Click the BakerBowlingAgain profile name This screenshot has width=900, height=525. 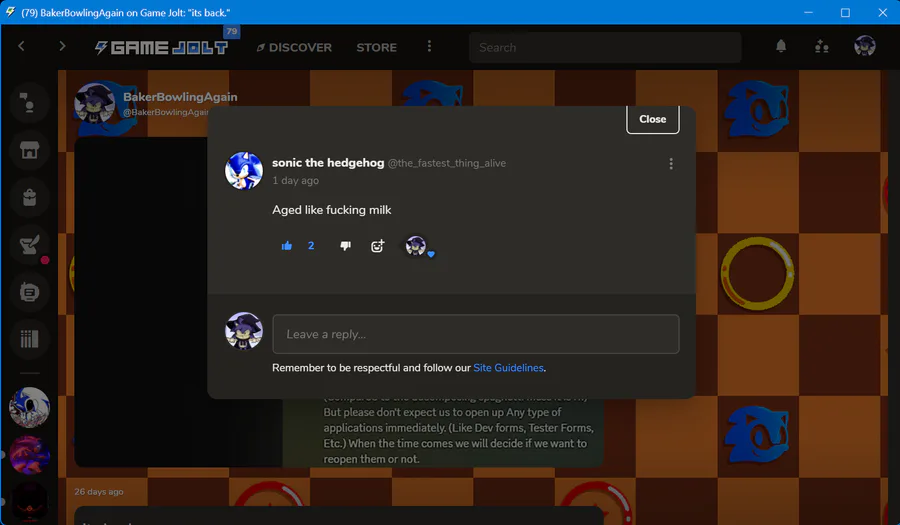pyautogui.click(x=180, y=97)
